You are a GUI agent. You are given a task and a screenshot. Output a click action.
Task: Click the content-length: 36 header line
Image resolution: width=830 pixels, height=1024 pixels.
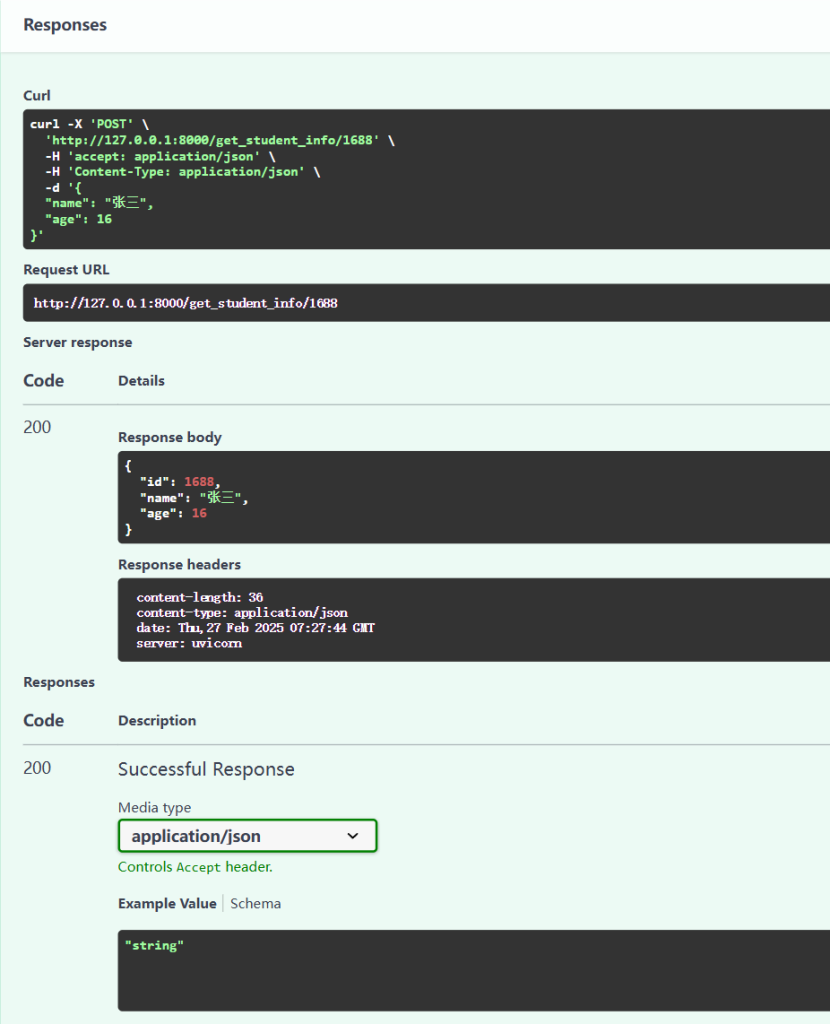(199, 597)
